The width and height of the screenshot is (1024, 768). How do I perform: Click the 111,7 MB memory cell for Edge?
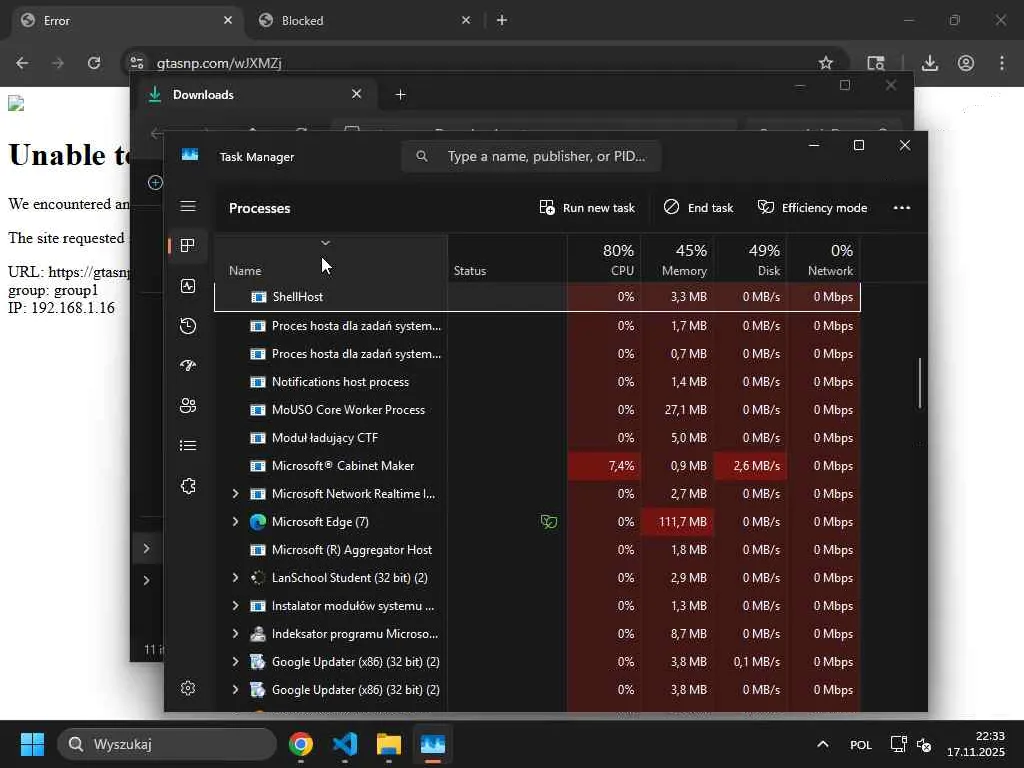pos(677,522)
